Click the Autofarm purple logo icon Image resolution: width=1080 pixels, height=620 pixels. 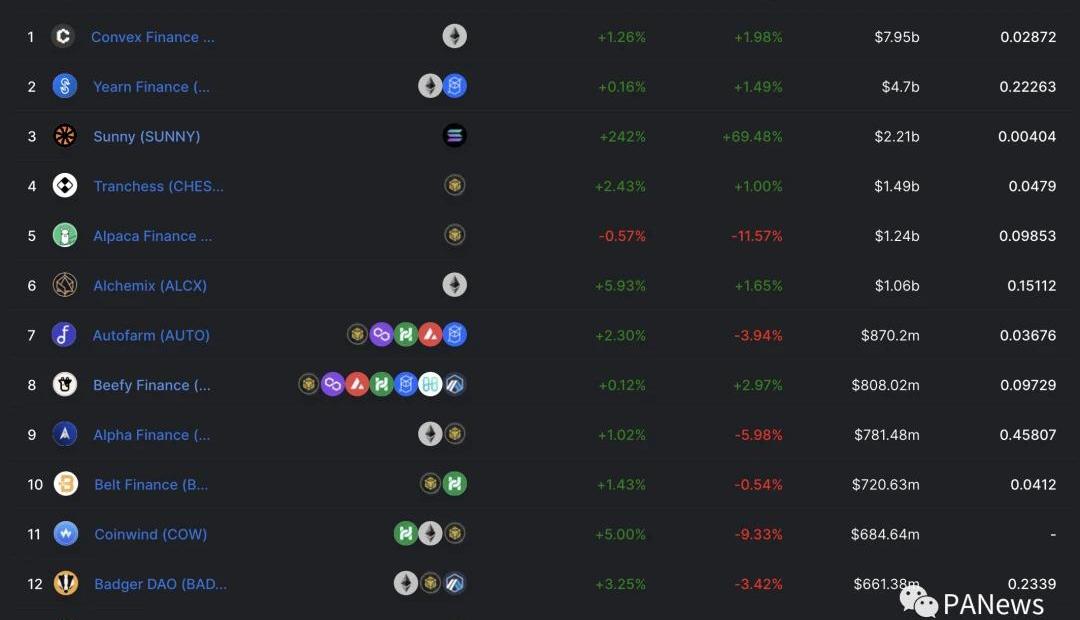64,335
